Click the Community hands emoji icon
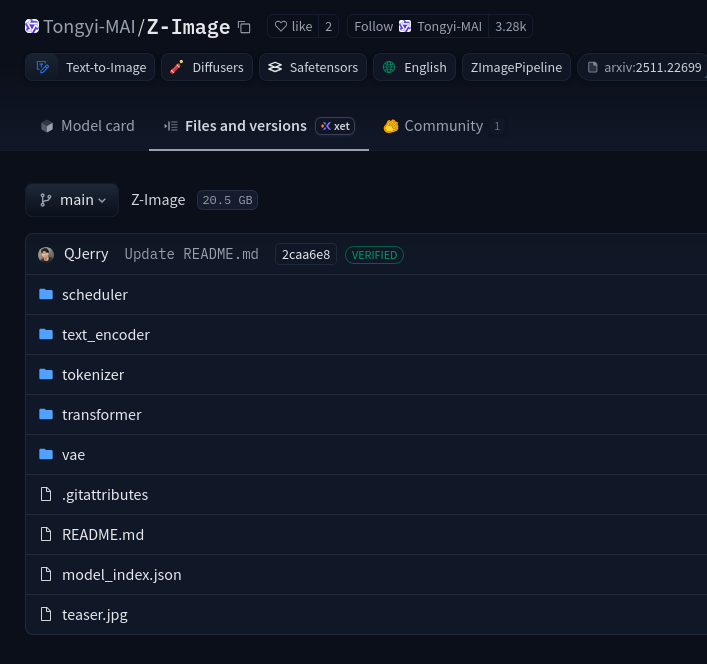Image resolution: width=707 pixels, height=664 pixels. (x=391, y=126)
